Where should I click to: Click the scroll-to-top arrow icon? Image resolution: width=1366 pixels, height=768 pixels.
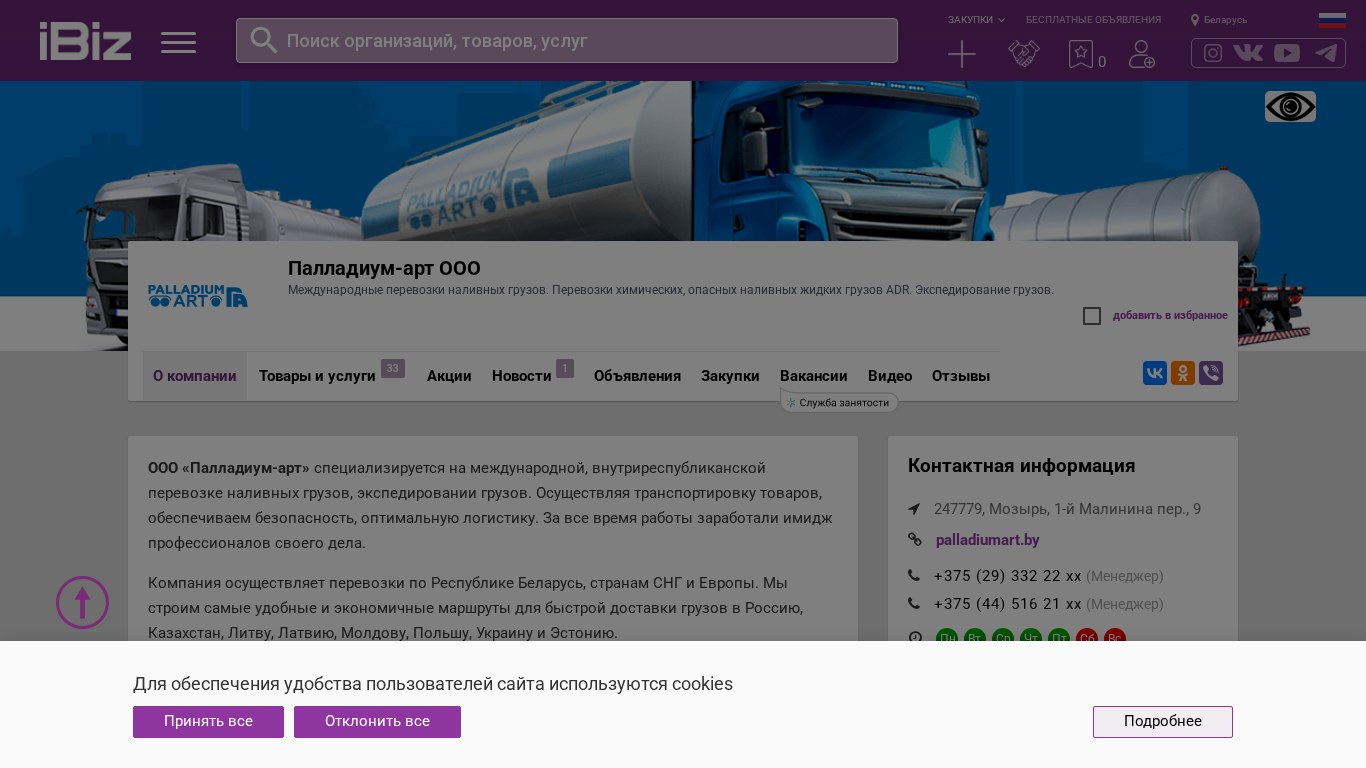[x=83, y=602]
